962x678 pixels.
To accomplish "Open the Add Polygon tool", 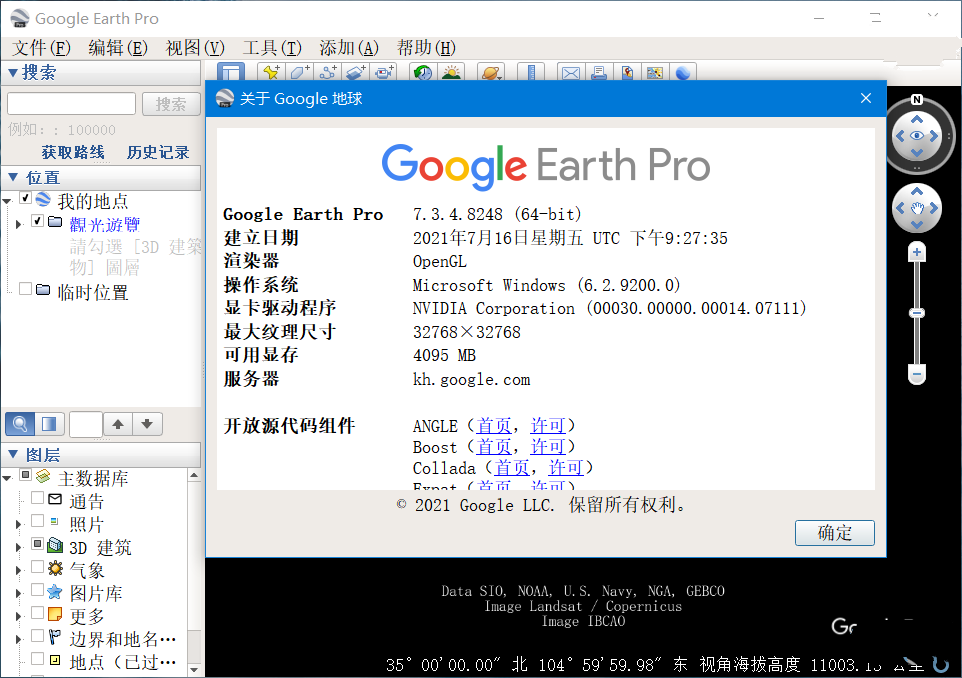I will coord(299,72).
